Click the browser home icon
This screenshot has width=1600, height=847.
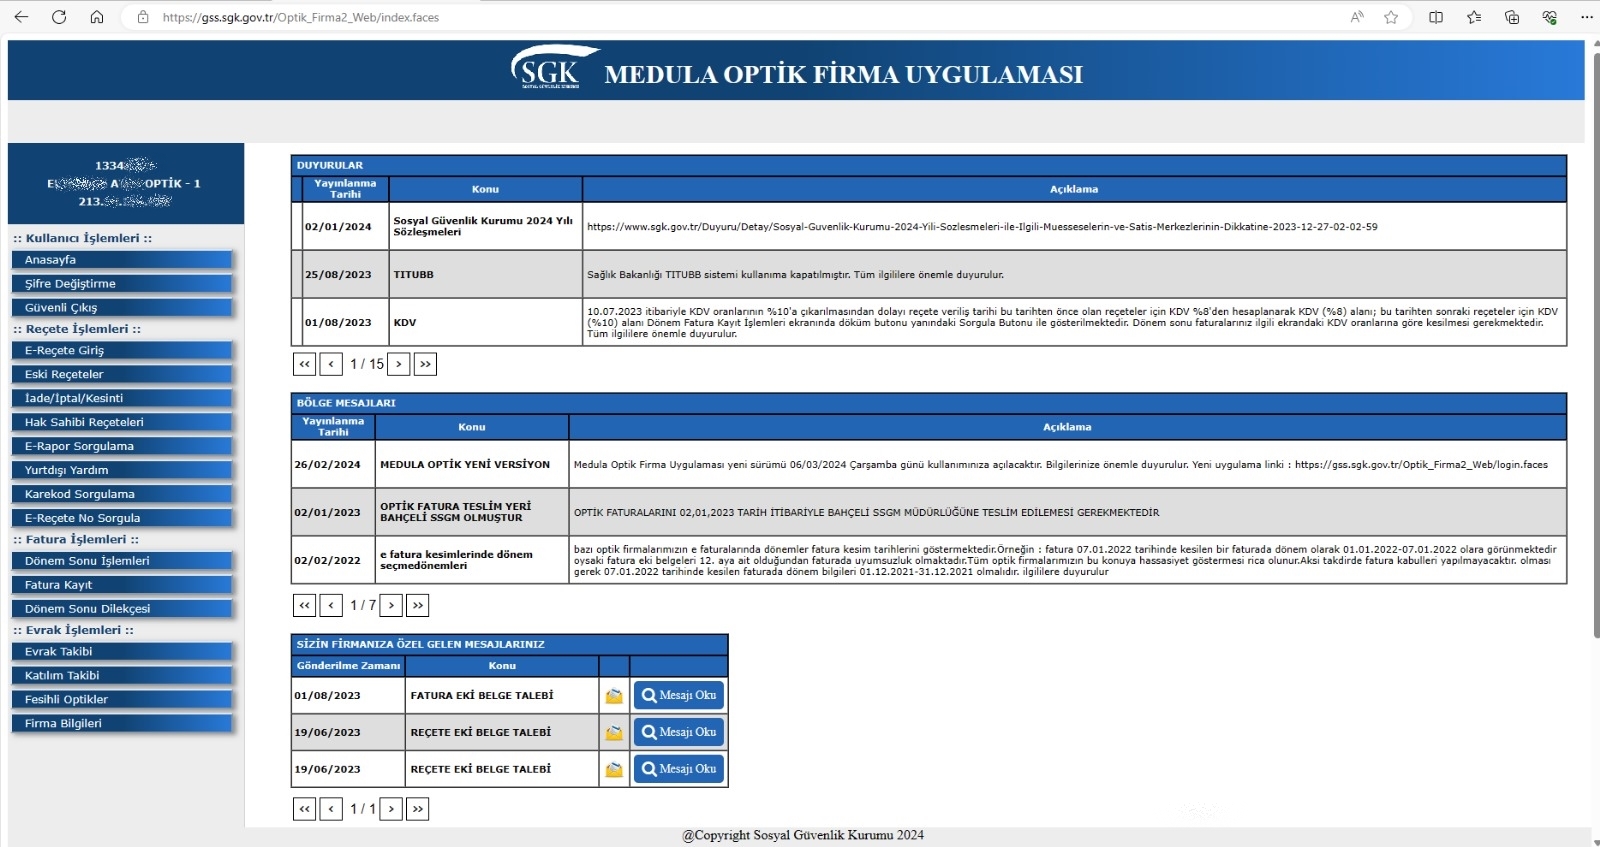(x=97, y=17)
